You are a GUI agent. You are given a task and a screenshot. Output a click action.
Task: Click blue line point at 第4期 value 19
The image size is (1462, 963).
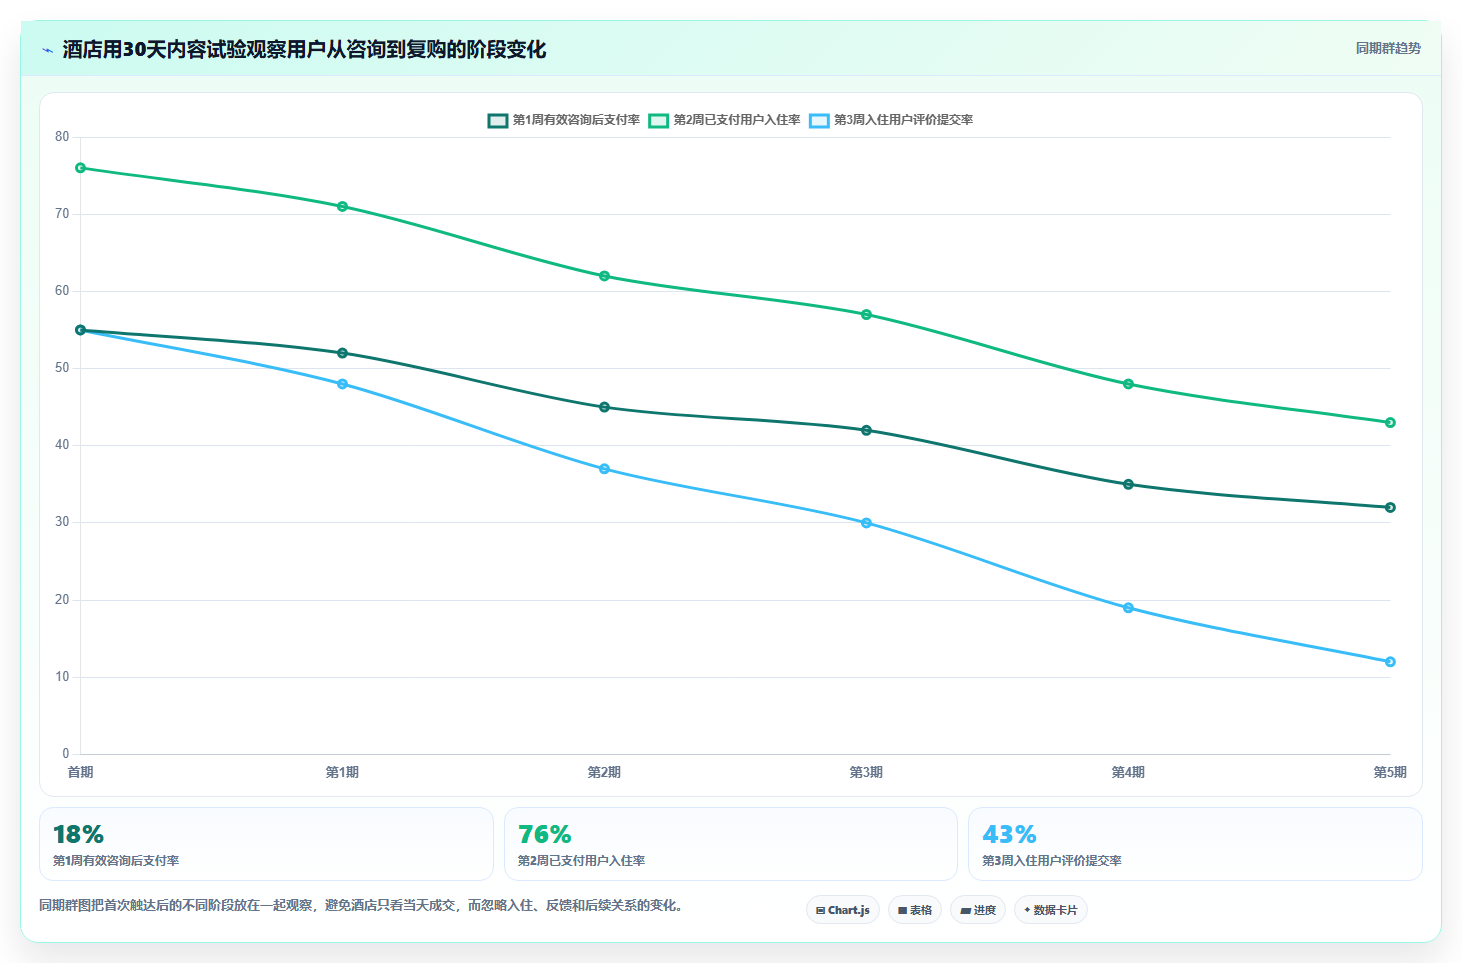(1128, 608)
